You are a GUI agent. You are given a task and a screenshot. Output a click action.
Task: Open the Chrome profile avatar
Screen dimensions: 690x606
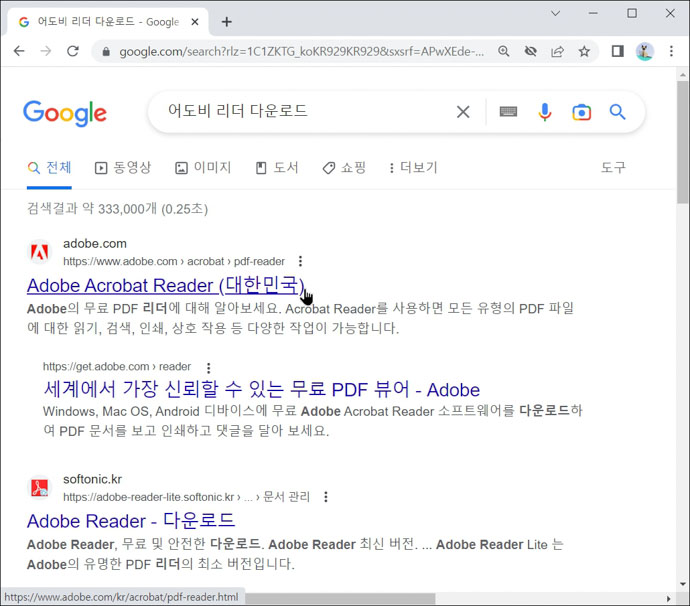(644, 51)
